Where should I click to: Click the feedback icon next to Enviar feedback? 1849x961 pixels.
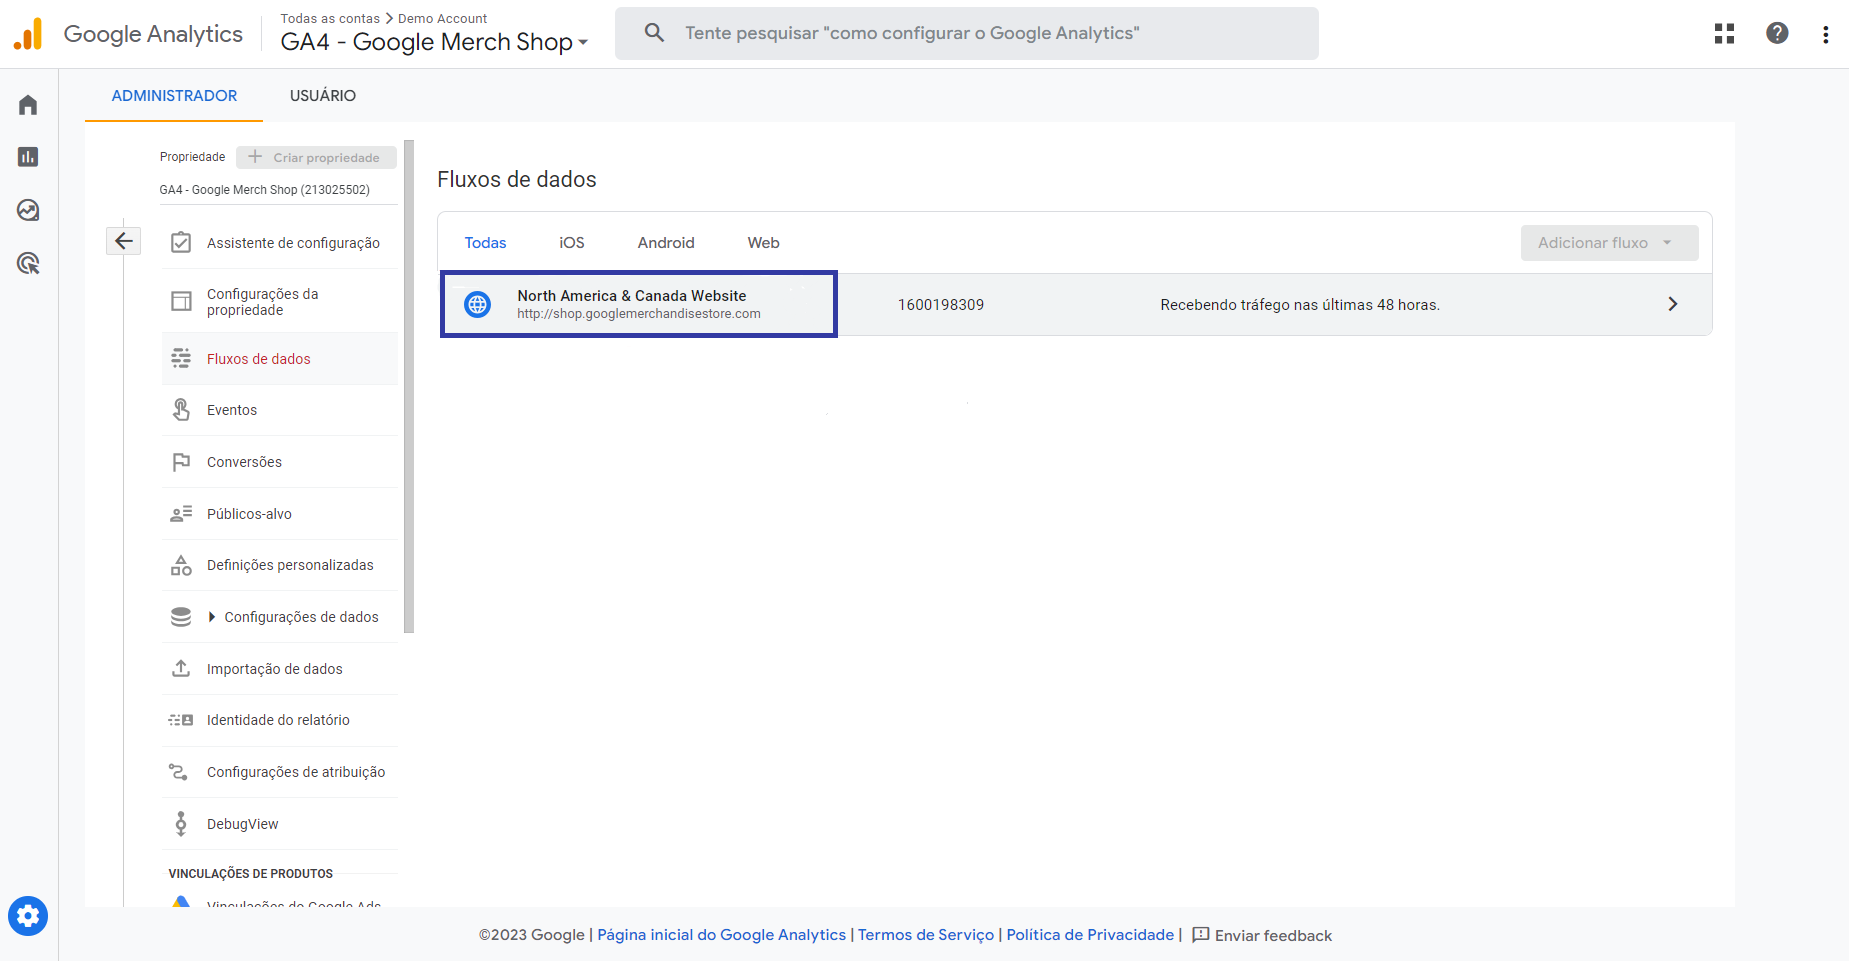1201,935
